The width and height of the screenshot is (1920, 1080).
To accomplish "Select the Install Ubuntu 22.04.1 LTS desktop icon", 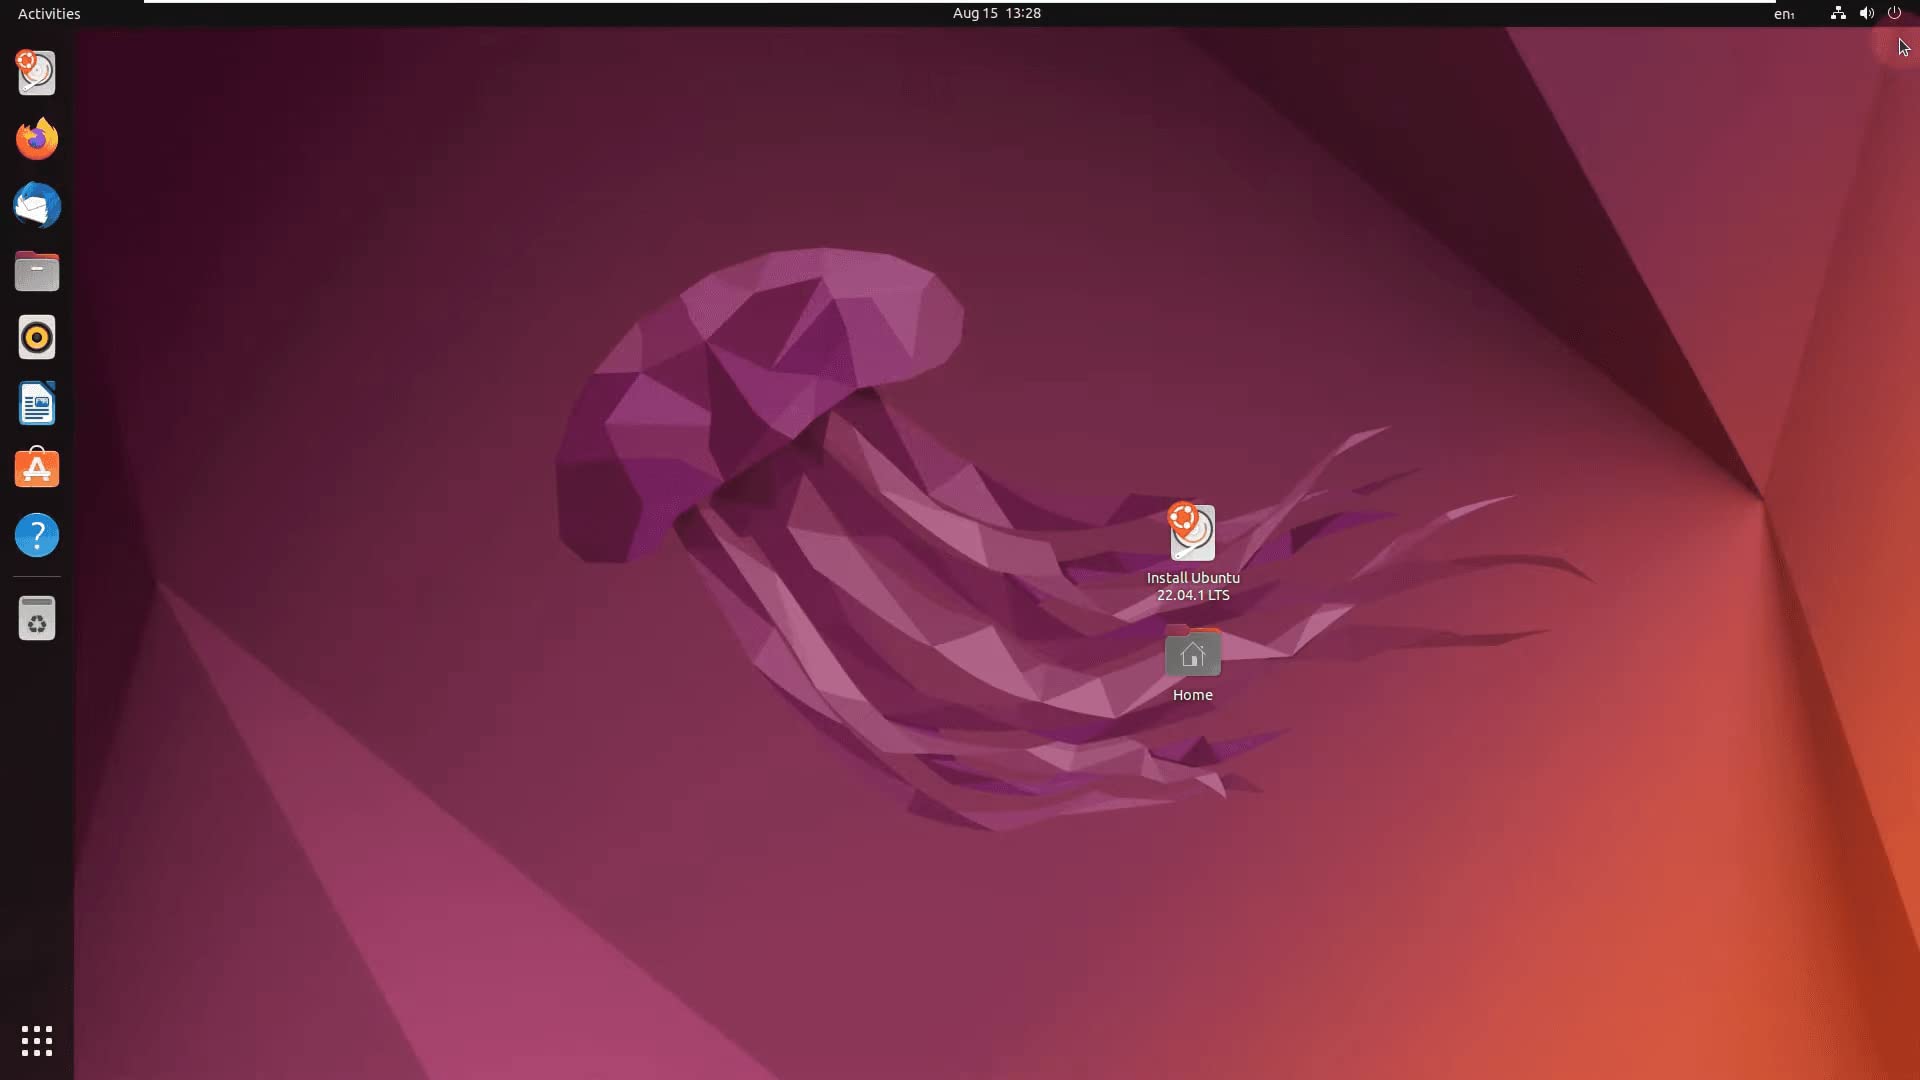I will 1192,533.
